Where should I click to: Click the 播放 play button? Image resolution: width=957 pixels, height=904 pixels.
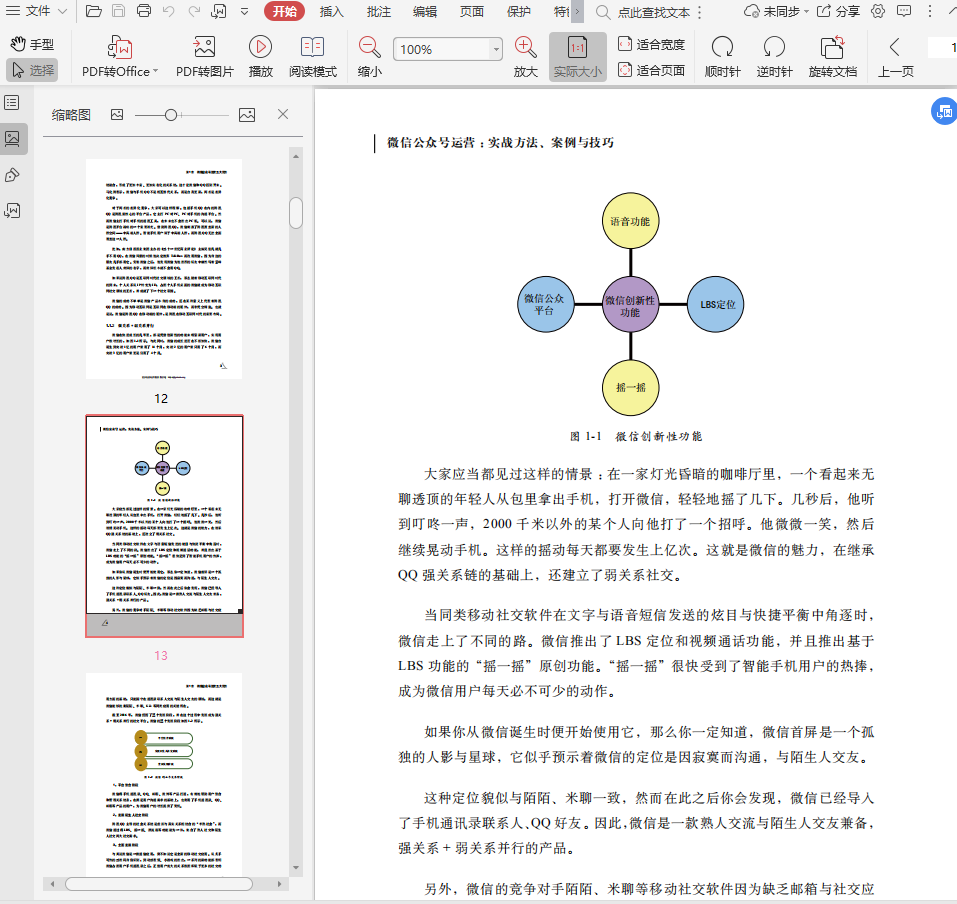(261, 57)
